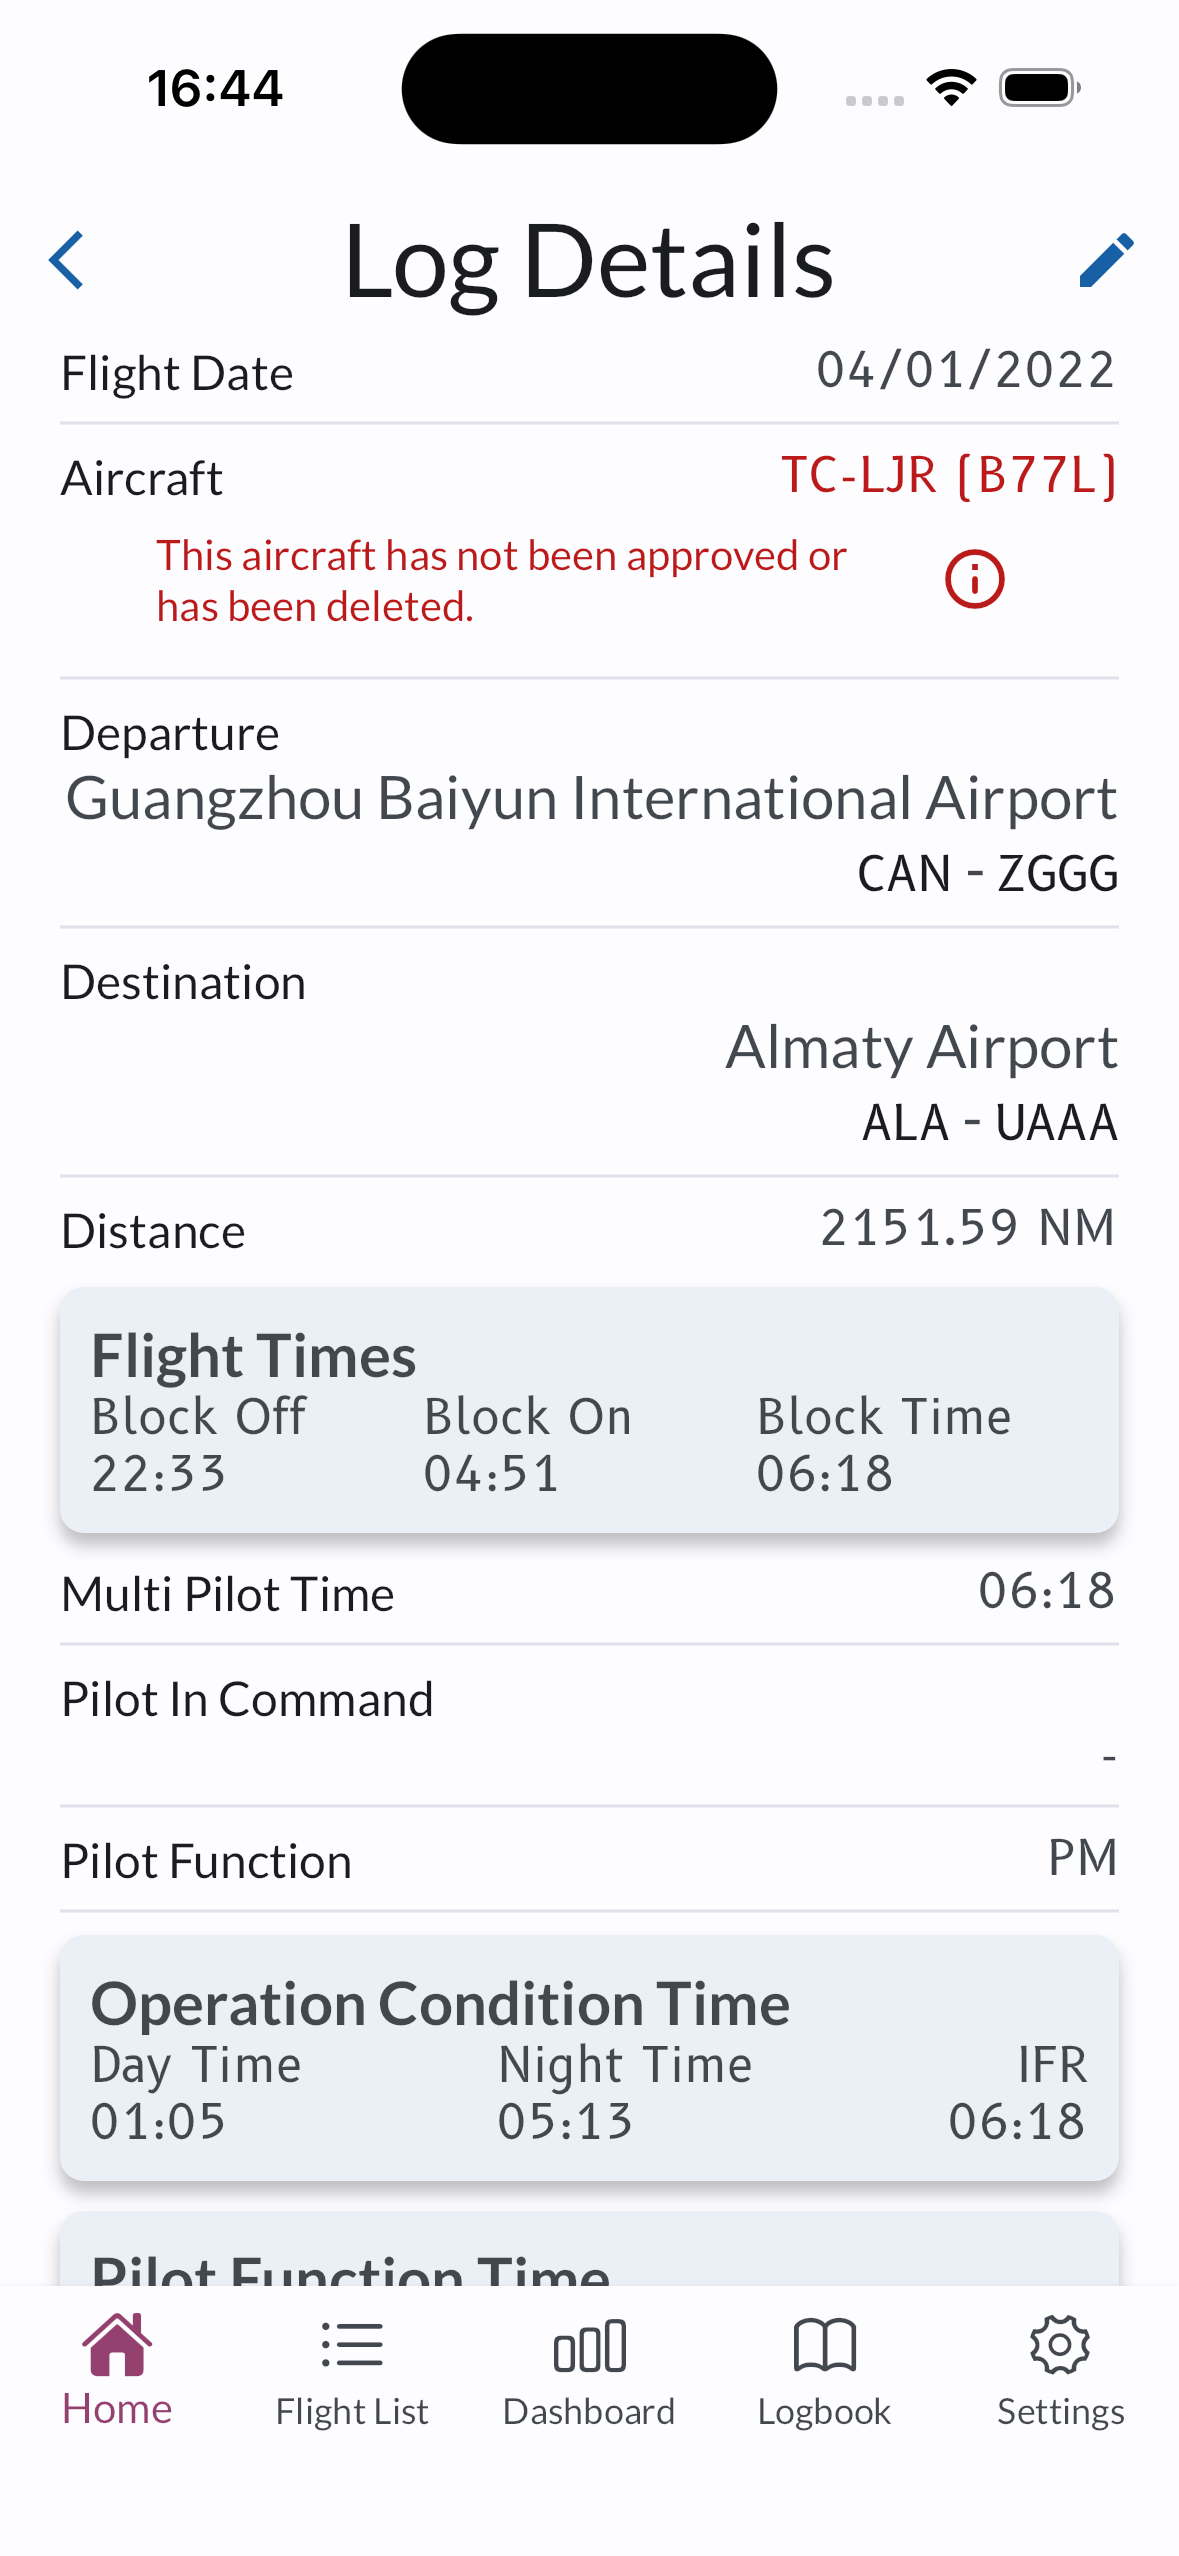Tap the Multi Pilot Time row
This screenshot has height=2556, width=1179.
tap(589, 1592)
